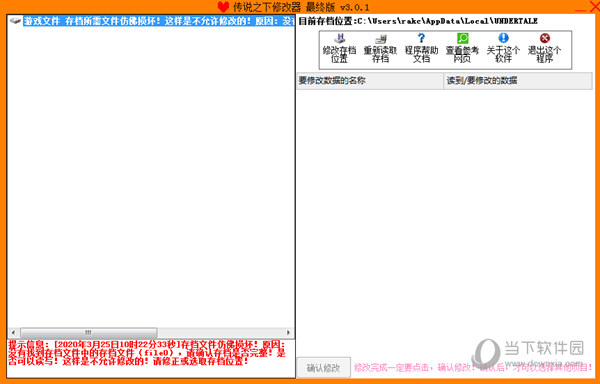Screen dimensions: 600x384
Task: Click the red heart icon in title bar
Action: 223,7
